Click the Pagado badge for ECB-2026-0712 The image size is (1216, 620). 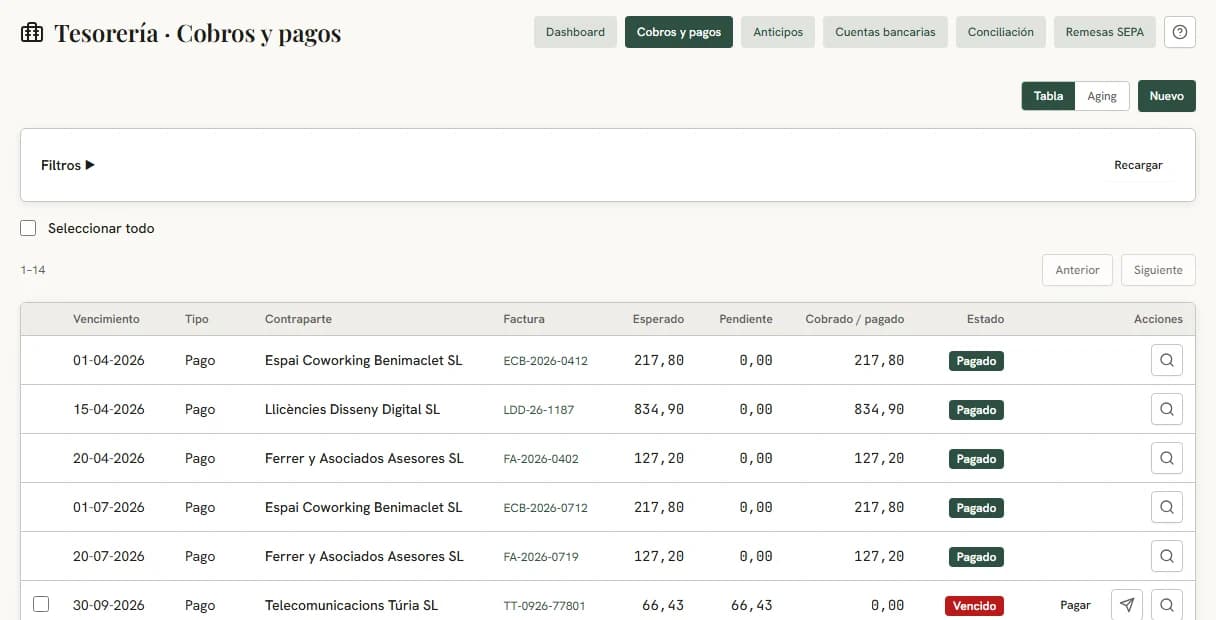point(976,507)
